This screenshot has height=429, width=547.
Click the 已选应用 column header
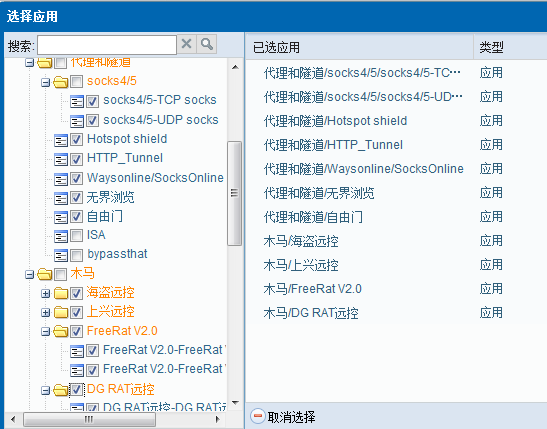pyautogui.click(x=360, y=47)
